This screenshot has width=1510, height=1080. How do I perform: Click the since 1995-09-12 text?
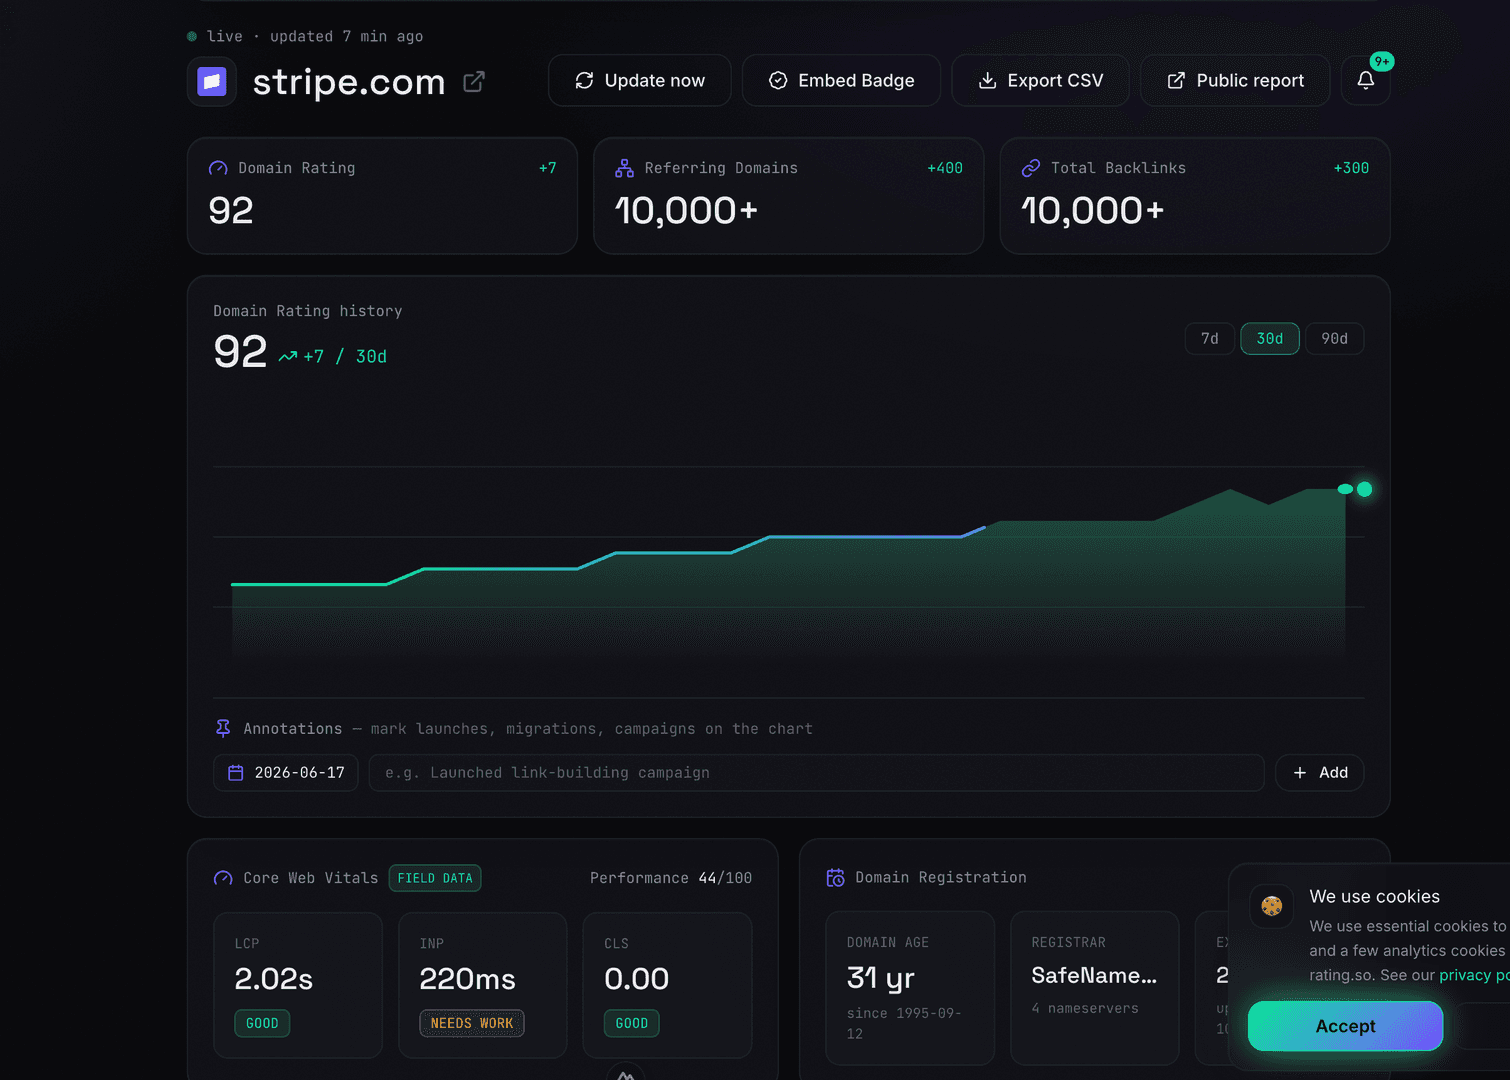coord(904,1023)
